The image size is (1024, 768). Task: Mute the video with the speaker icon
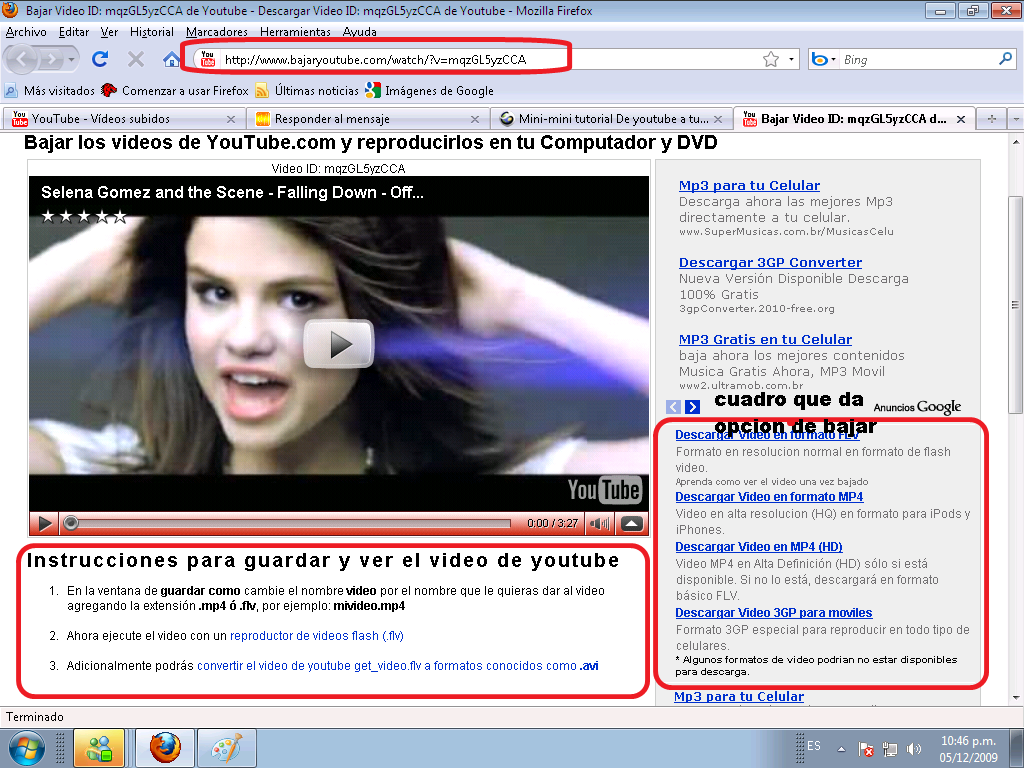pyautogui.click(x=600, y=523)
